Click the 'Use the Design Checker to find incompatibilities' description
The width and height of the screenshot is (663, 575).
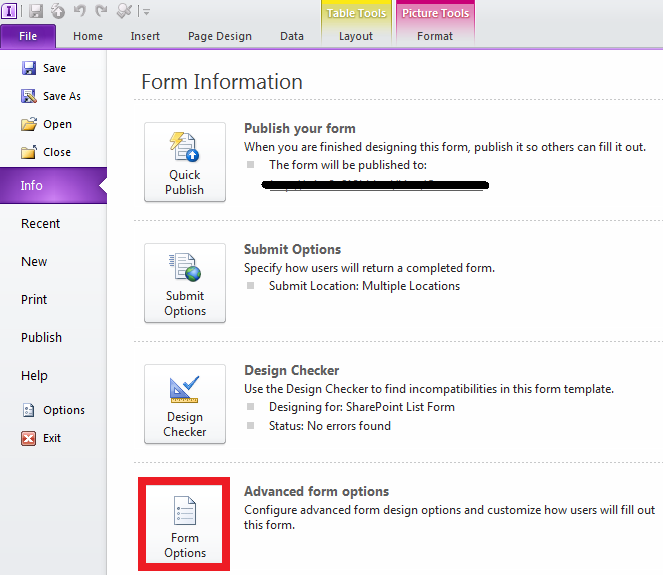click(x=429, y=389)
